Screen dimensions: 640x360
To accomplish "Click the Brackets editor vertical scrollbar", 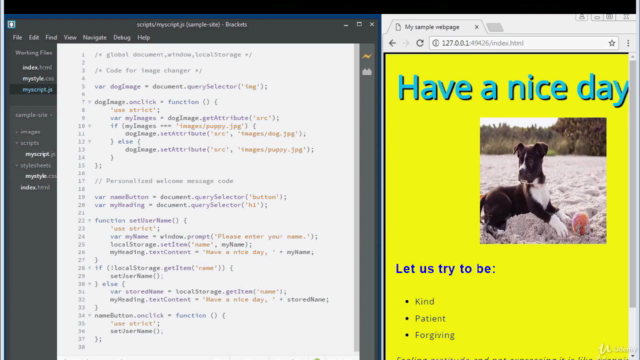I will pyautogui.click(x=356, y=198).
